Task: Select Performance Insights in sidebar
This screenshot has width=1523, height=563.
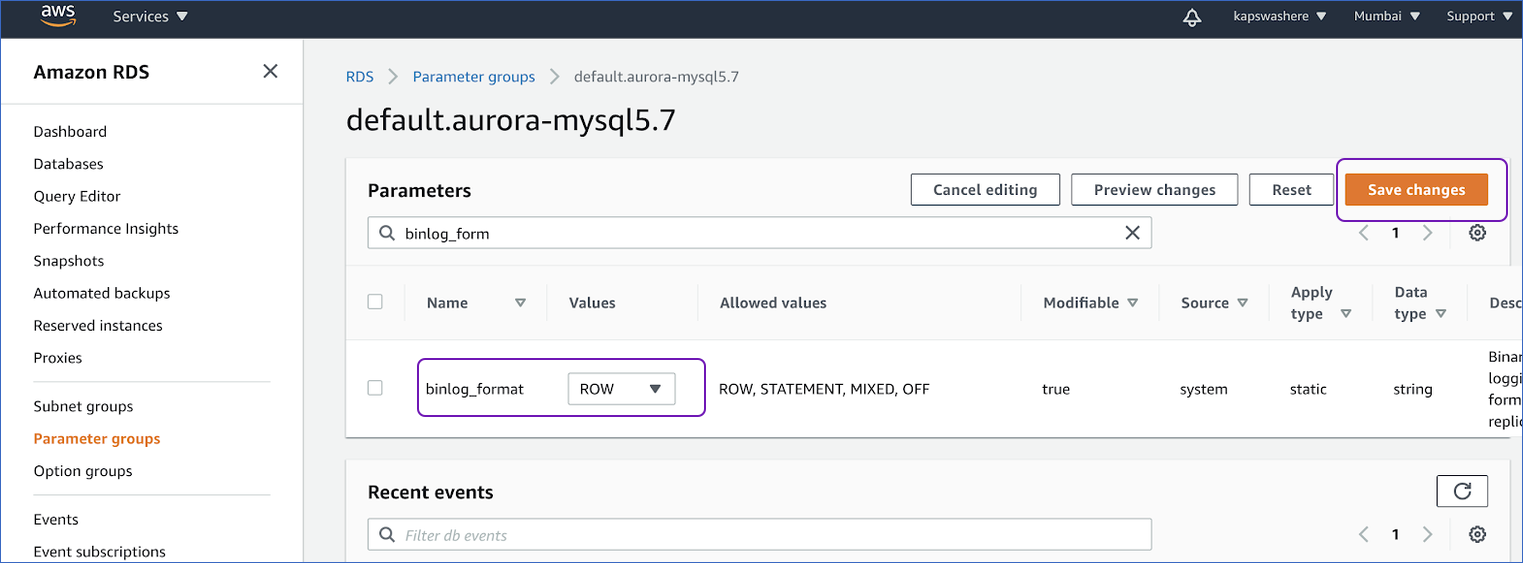Action: point(106,228)
